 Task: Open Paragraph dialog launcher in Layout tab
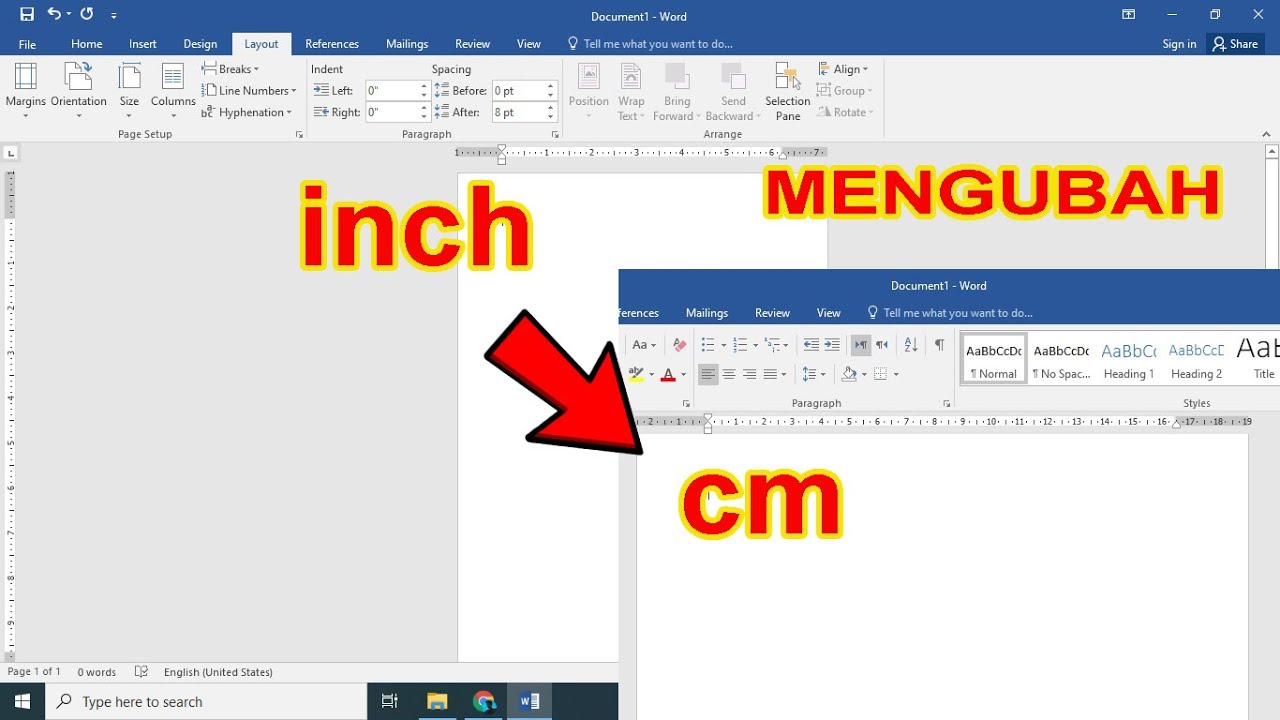(555, 134)
